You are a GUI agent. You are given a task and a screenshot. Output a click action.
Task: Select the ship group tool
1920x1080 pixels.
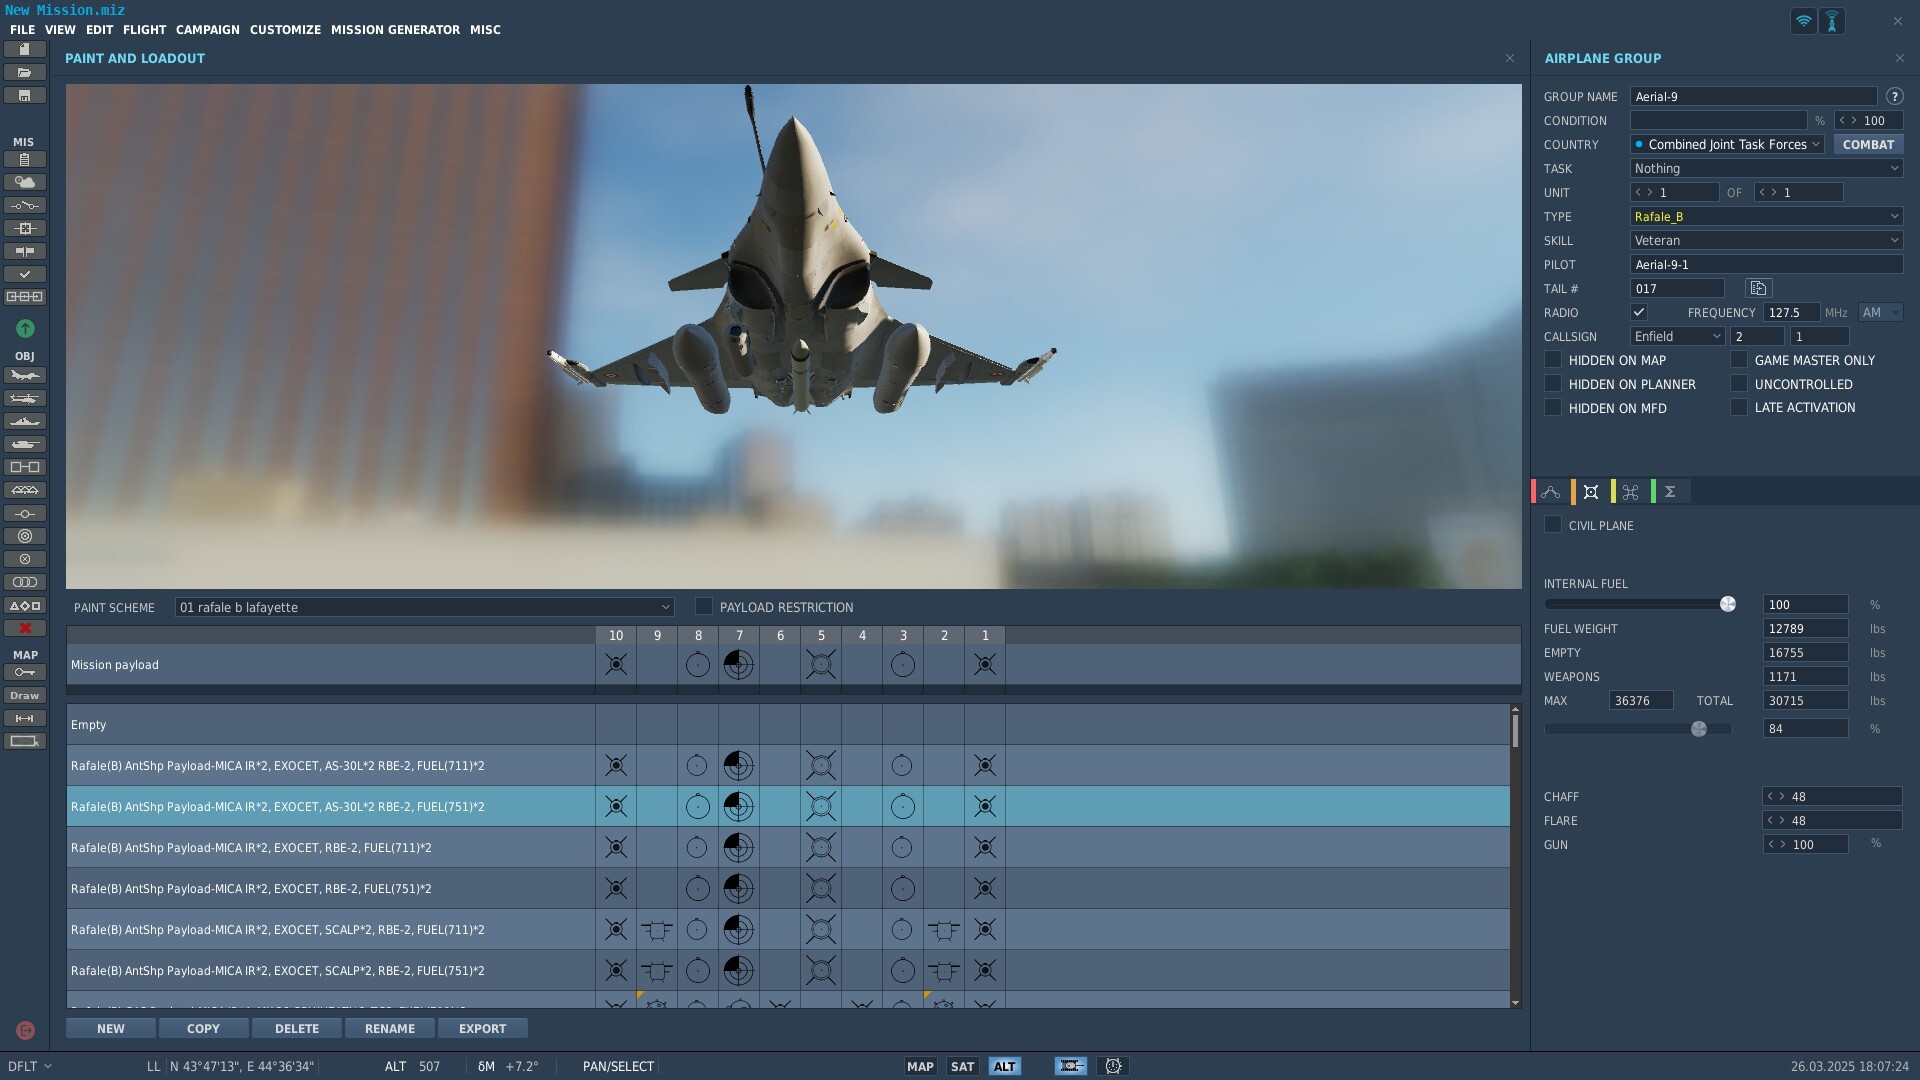pyautogui.click(x=25, y=421)
